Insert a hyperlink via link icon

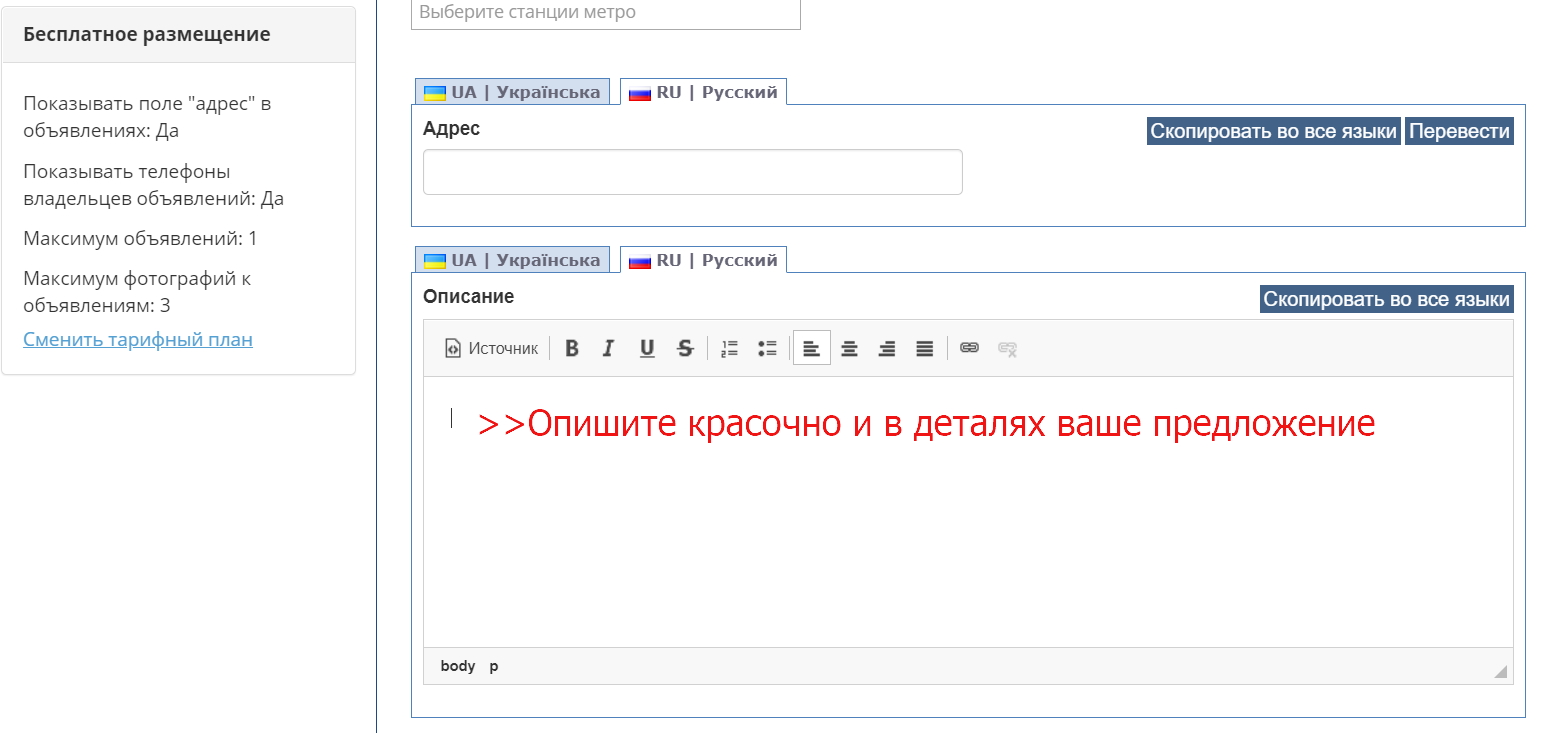pyautogui.click(x=969, y=348)
